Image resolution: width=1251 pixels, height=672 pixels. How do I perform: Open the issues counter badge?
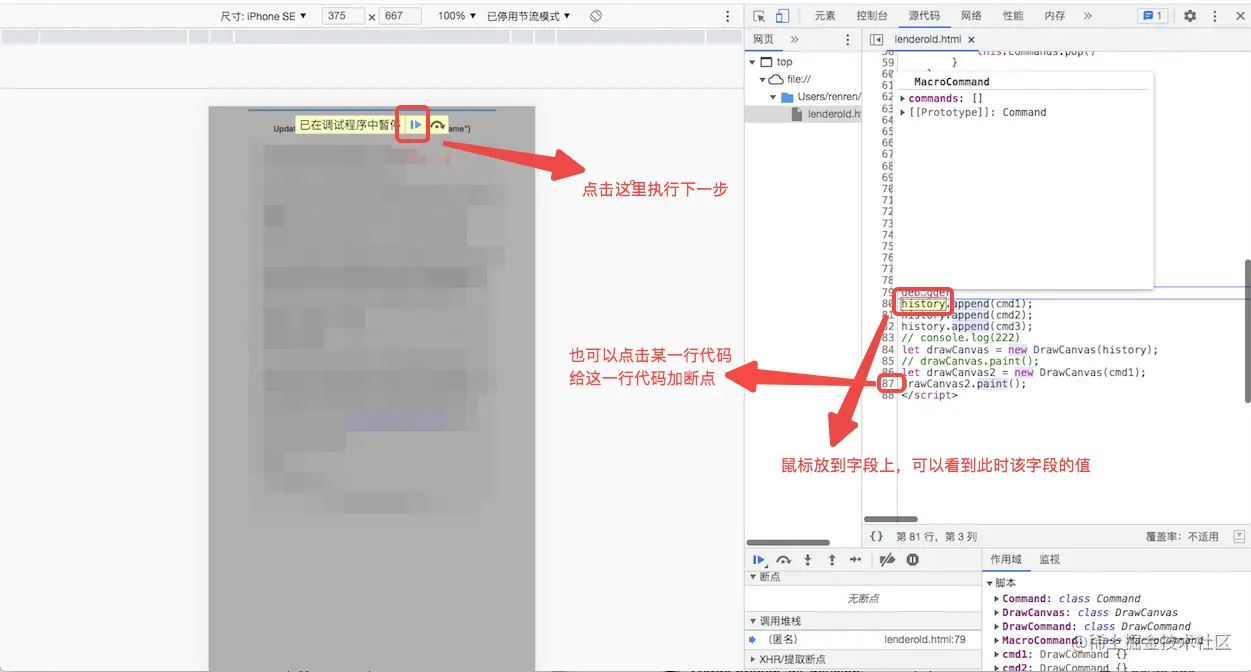1152,16
